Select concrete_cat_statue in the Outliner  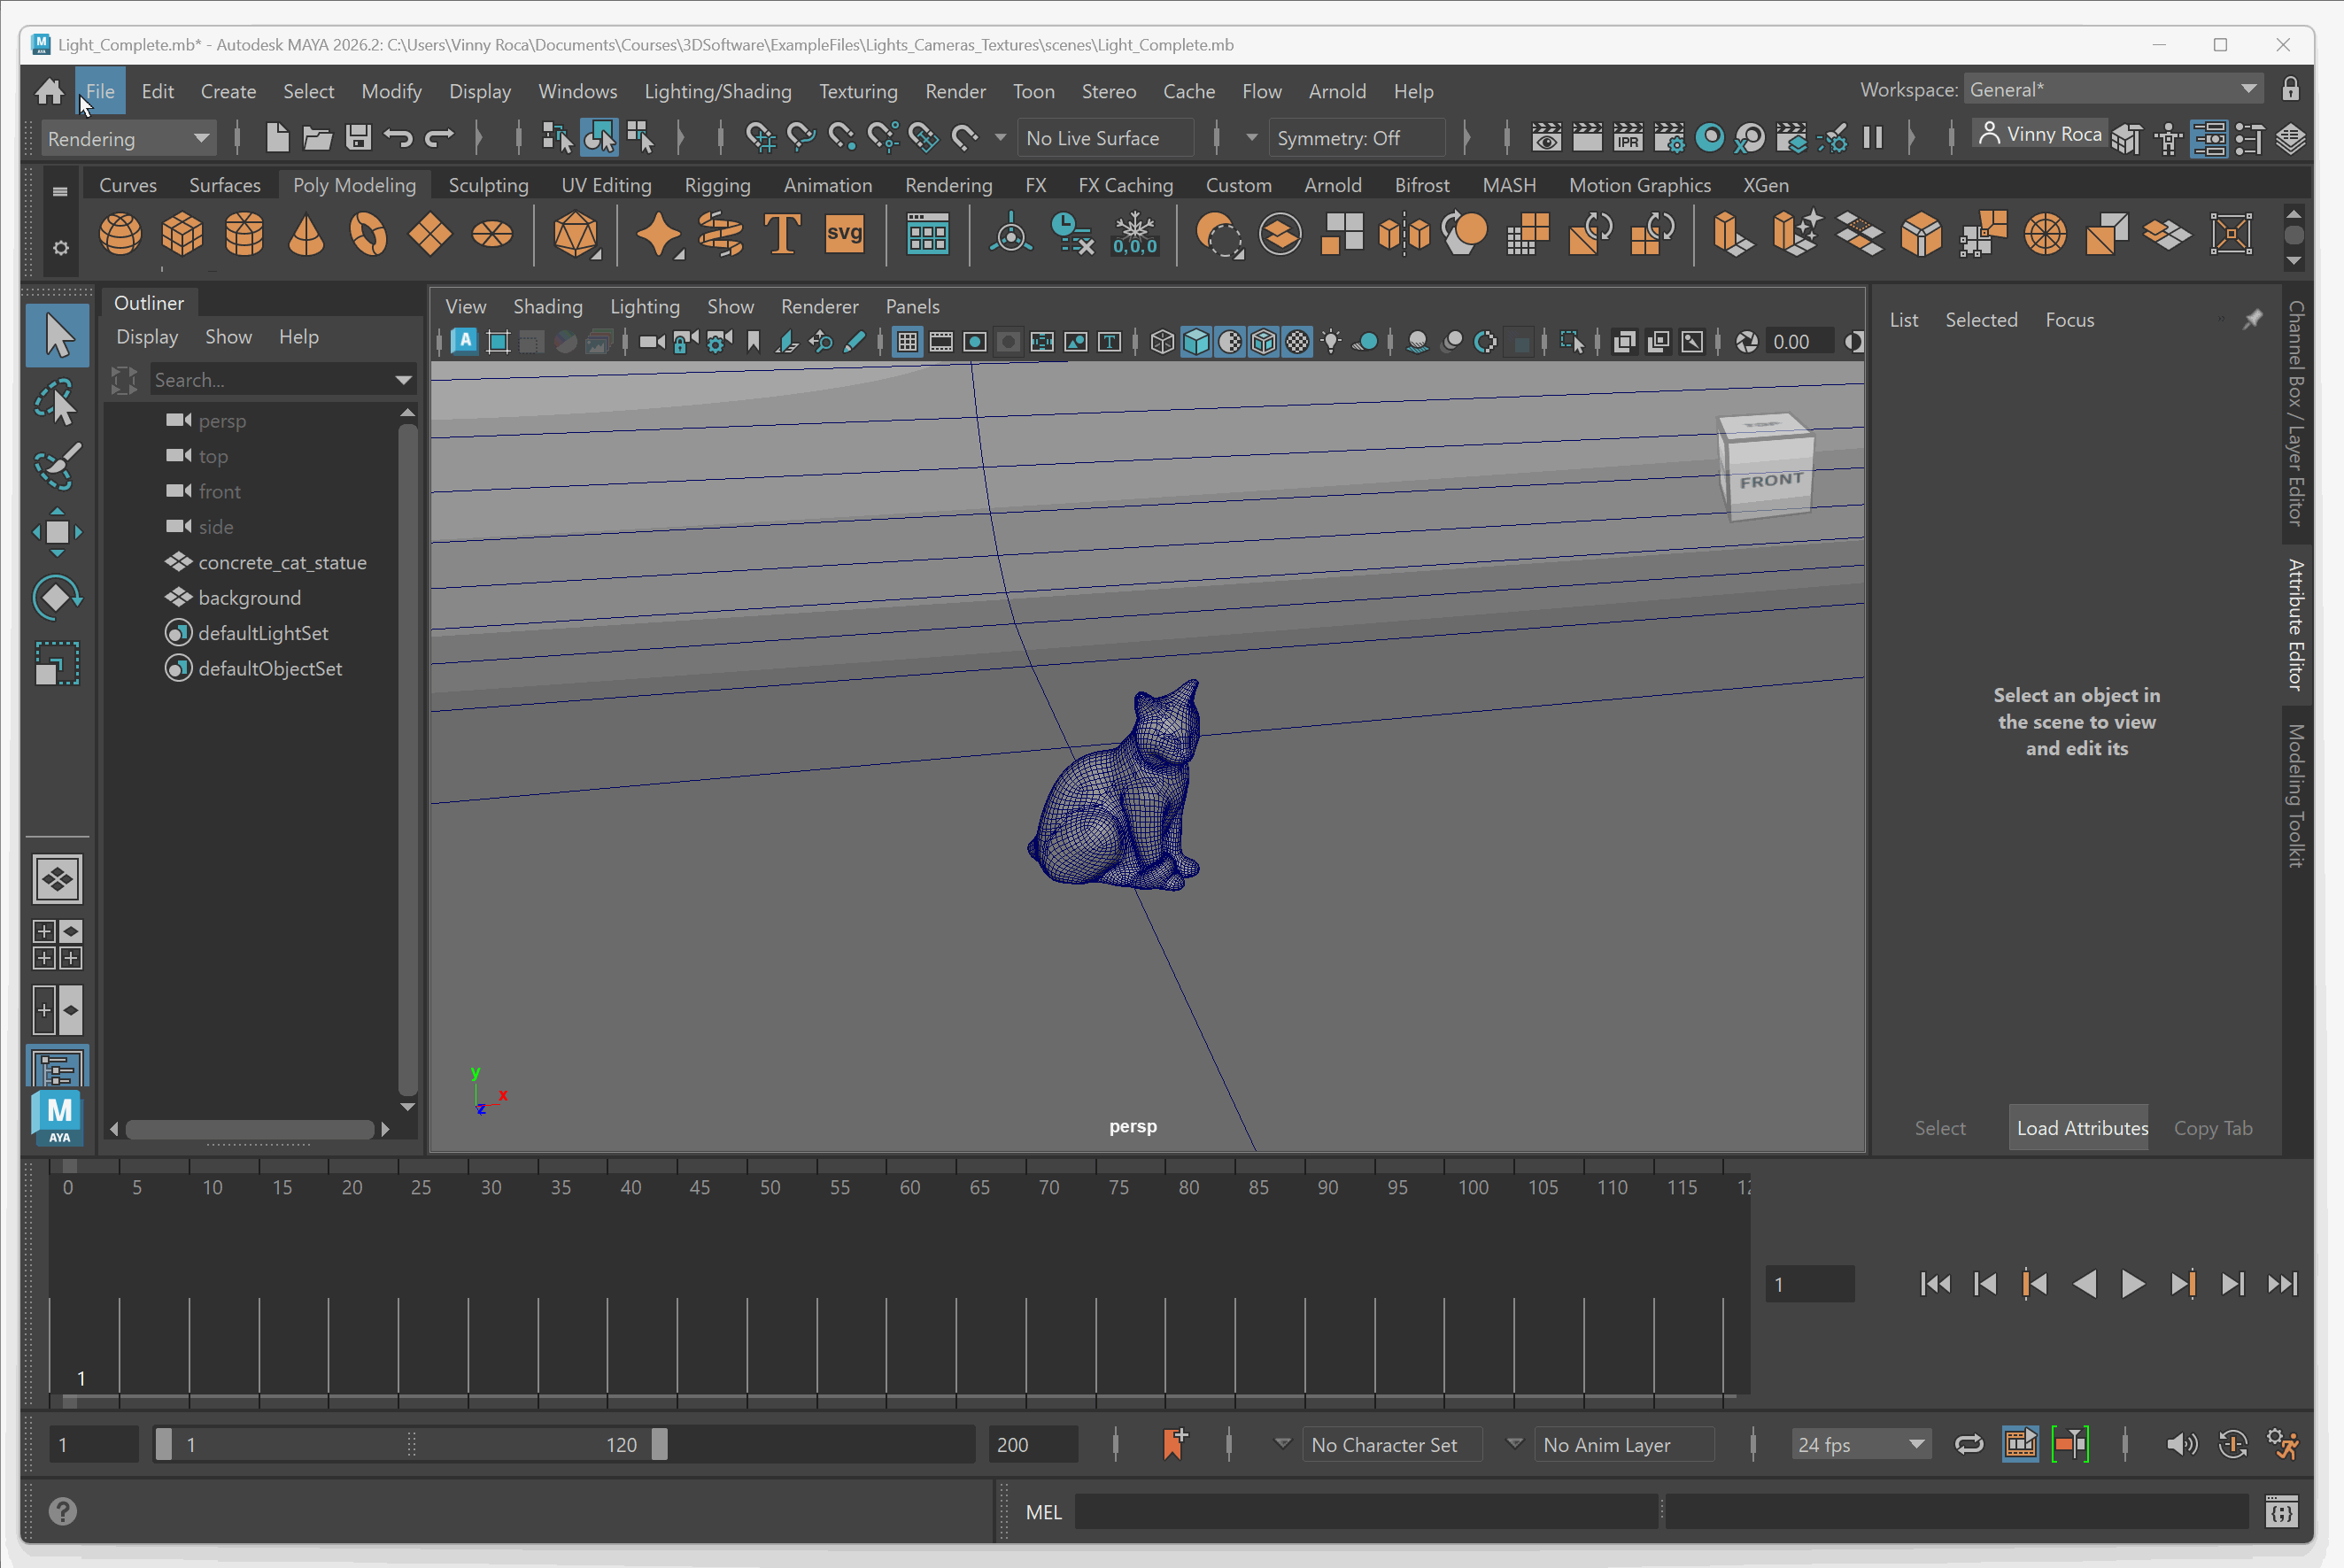click(x=282, y=562)
